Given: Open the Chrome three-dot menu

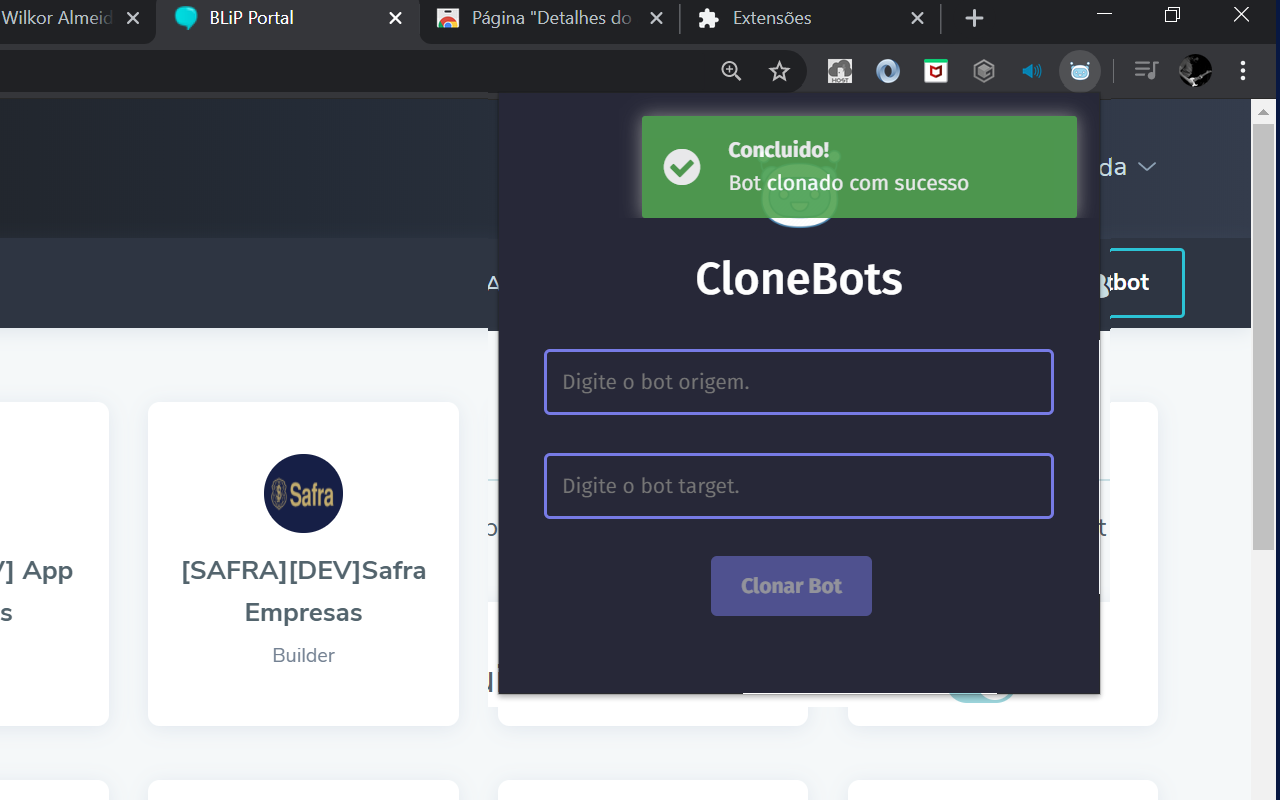Looking at the screenshot, I should [1242, 71].
